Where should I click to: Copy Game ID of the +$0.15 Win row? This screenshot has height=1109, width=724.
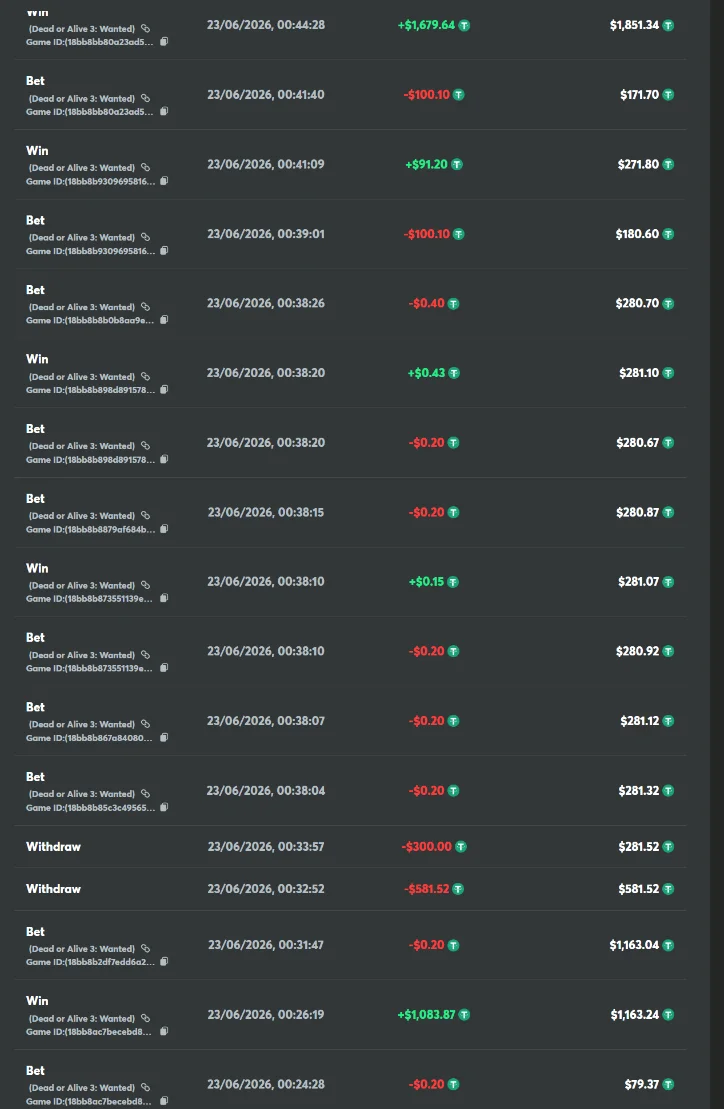[164, 598]
